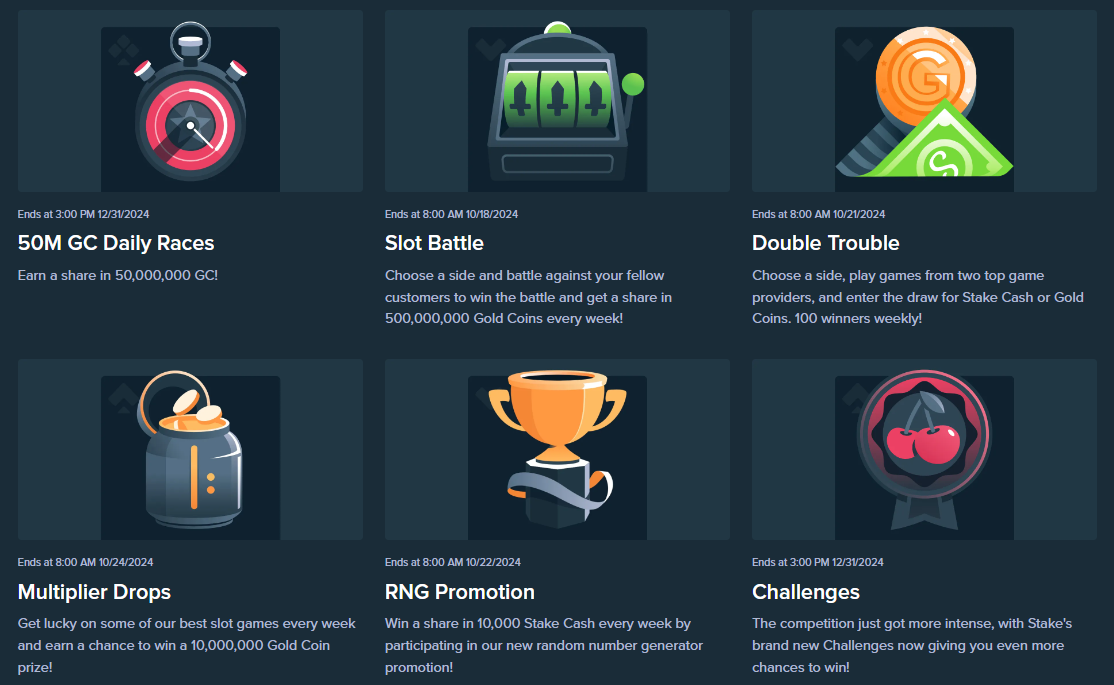
Task: Click the RNG Promotion description paragraph
Action: coord(544,645)
